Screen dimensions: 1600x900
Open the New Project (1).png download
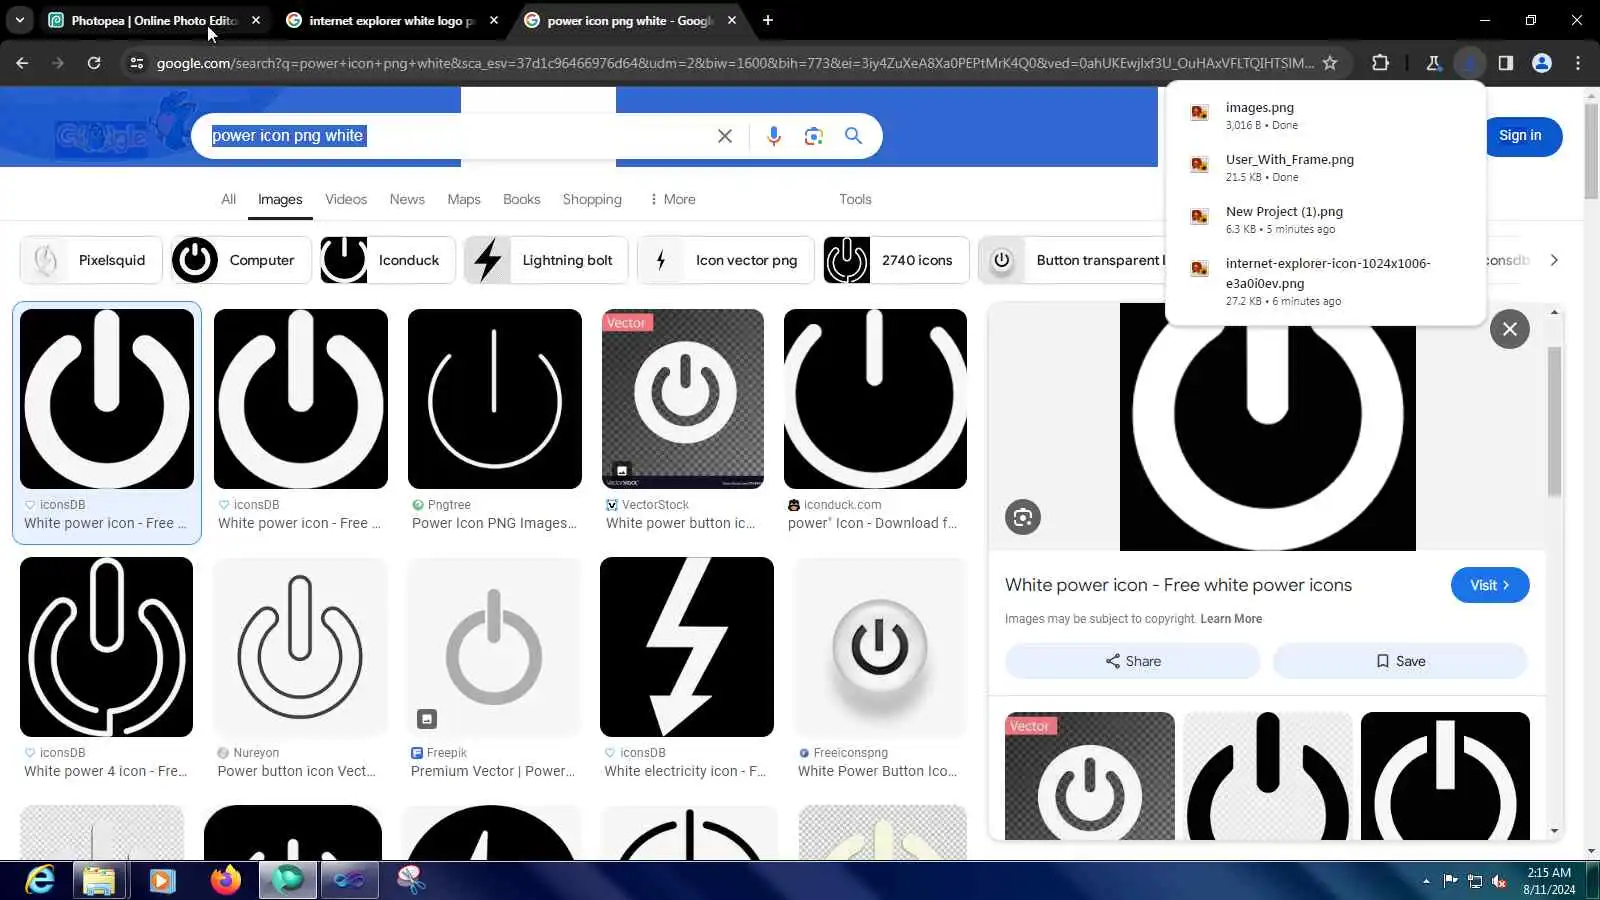[1325, 219]
